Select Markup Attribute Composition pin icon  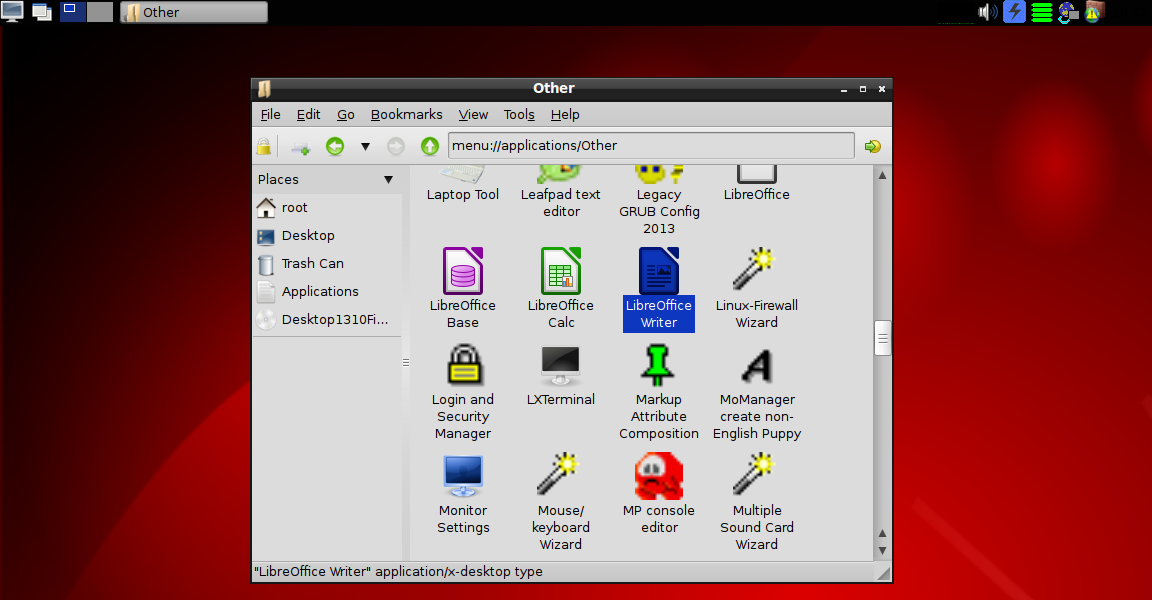(x=658, y=365)
